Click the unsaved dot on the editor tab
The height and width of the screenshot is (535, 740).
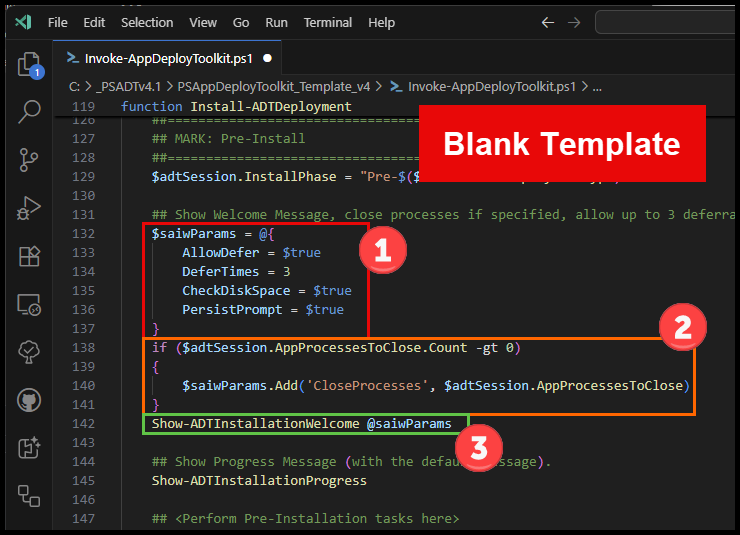click(267, 58)
